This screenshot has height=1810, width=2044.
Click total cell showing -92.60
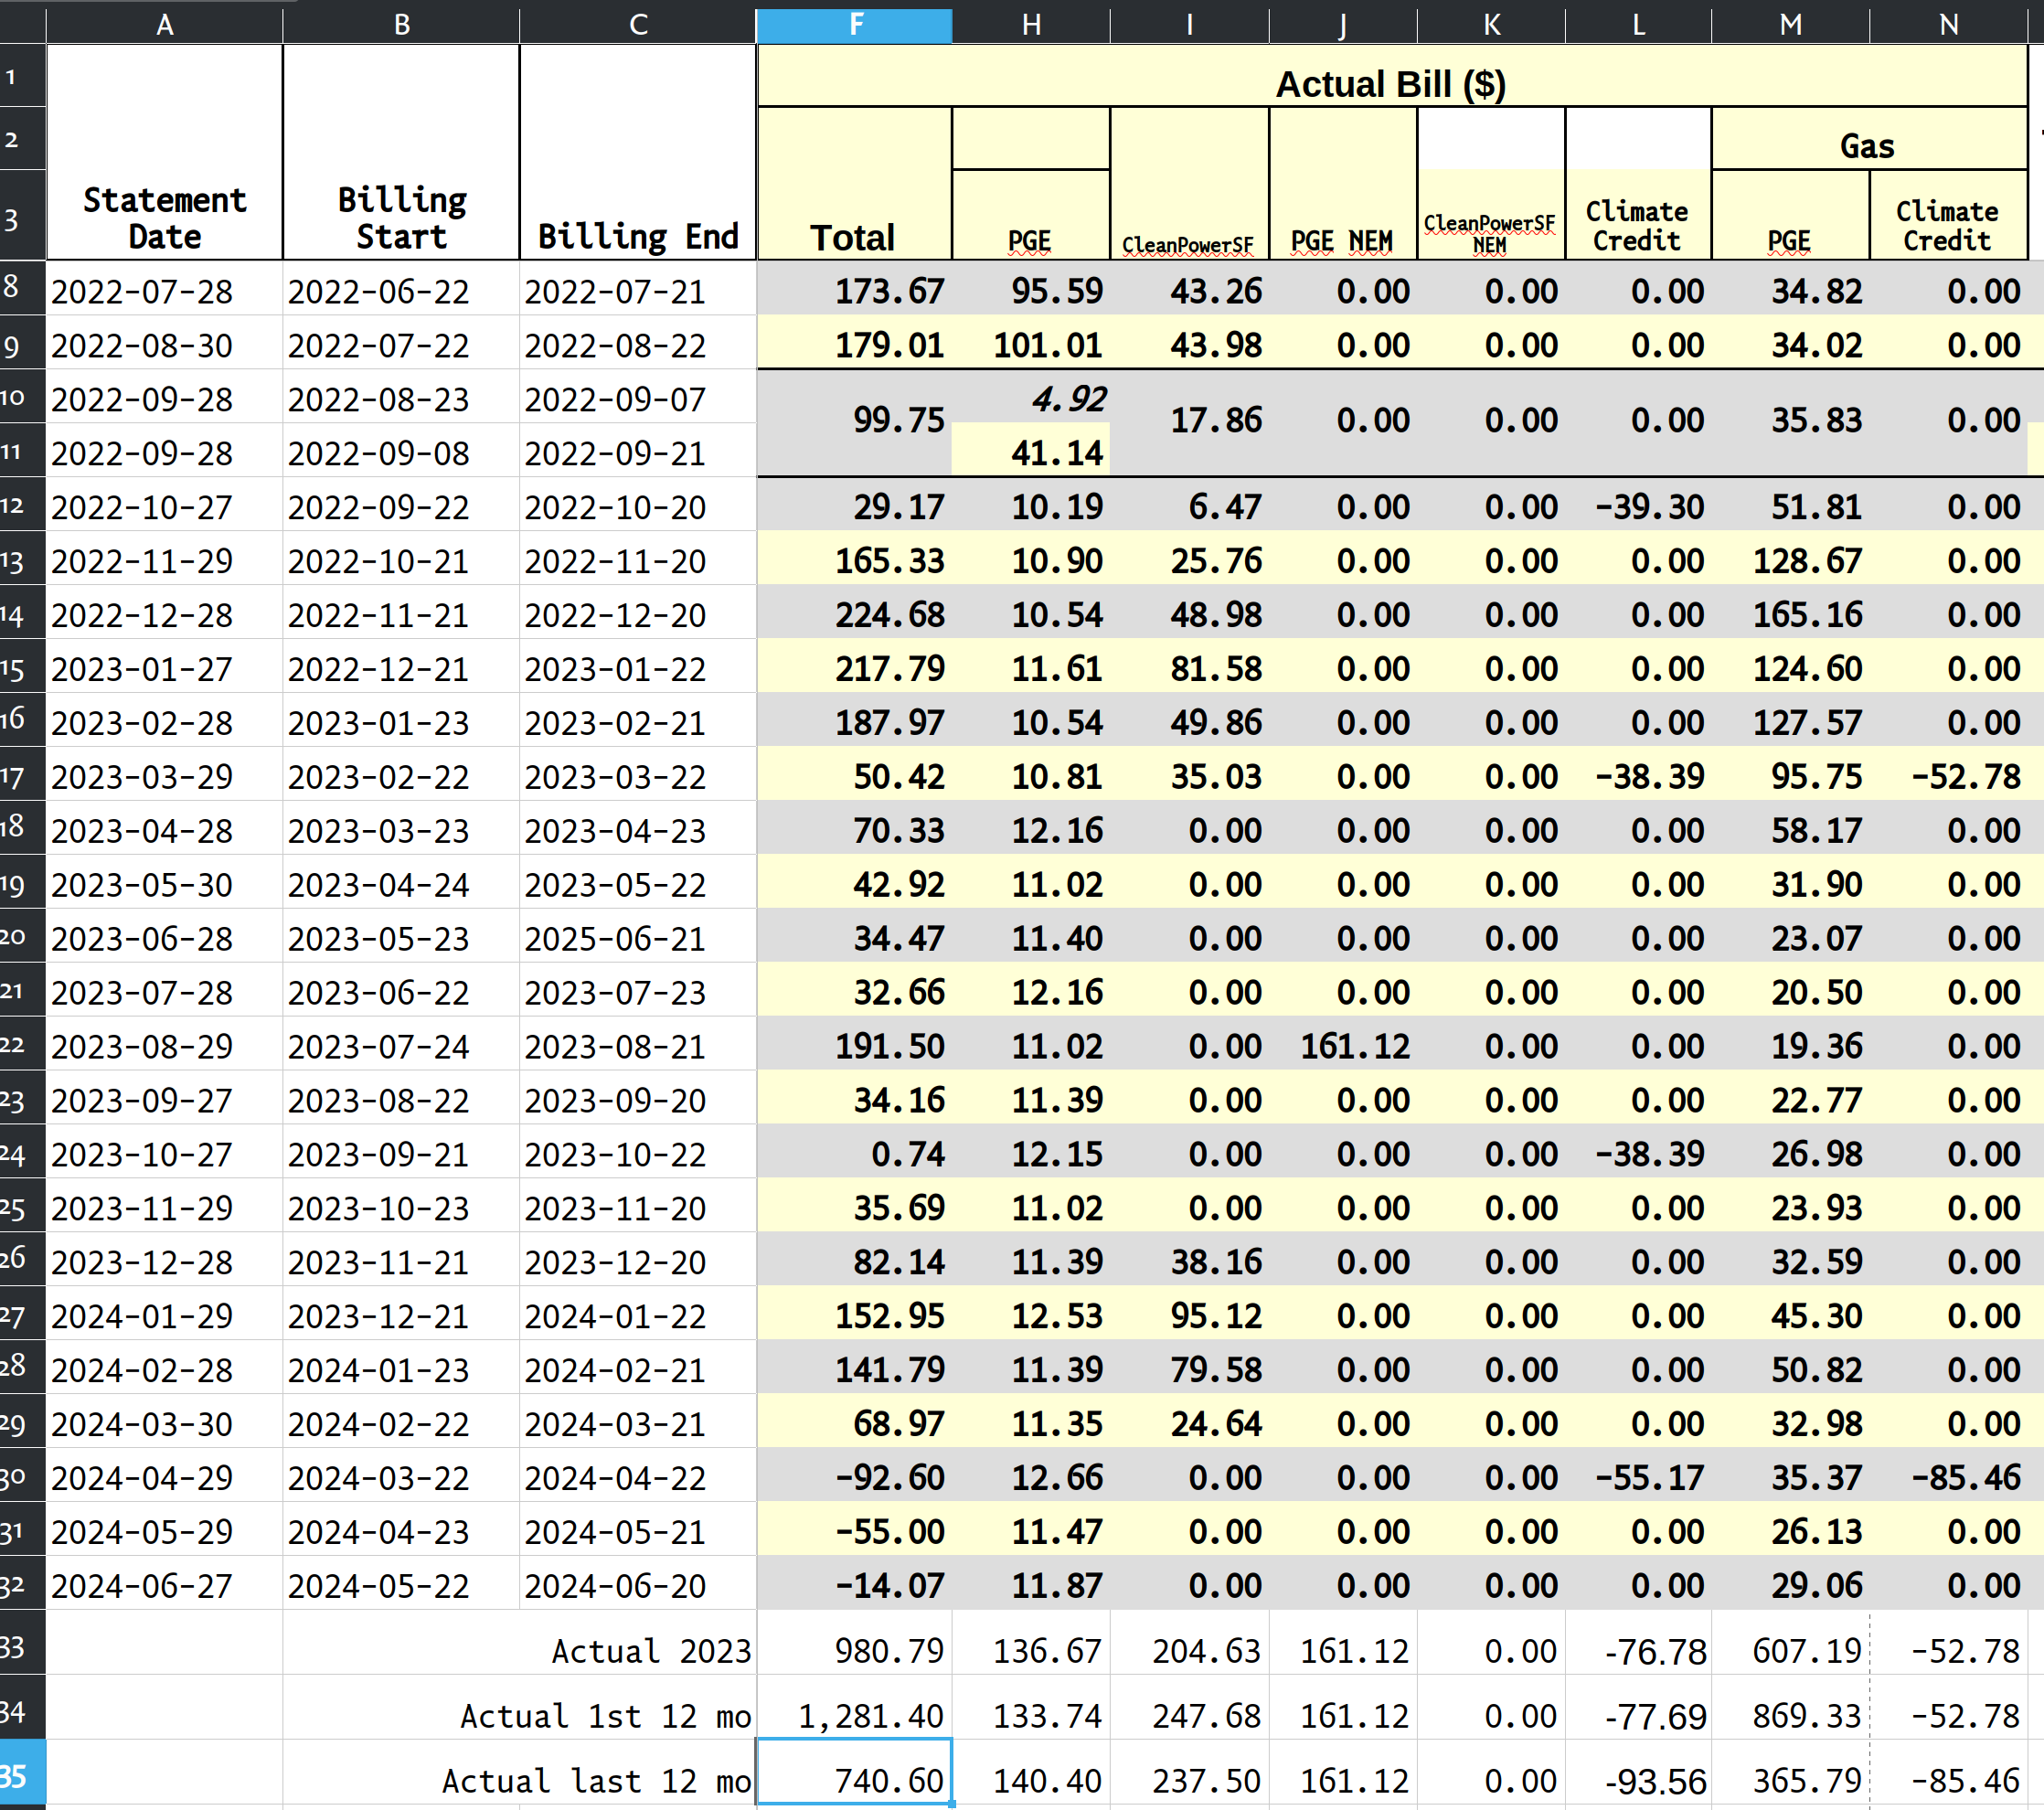pyautogui.click(x=890, y=1477)
